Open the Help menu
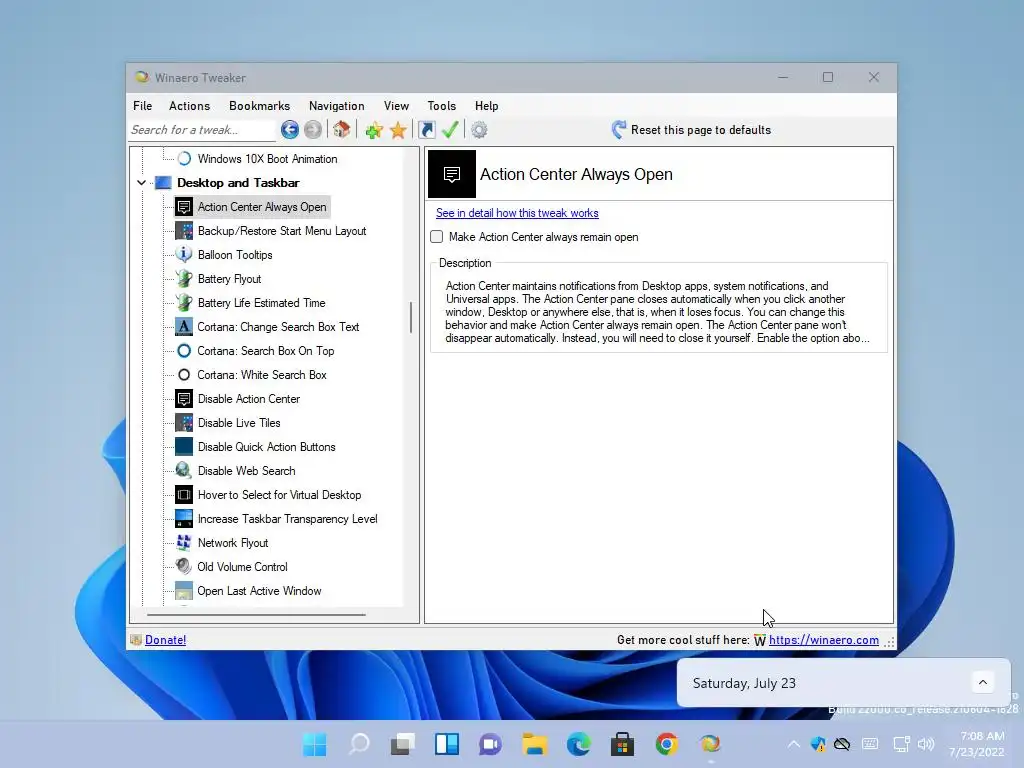1024x768 pixels. [487, 106]
